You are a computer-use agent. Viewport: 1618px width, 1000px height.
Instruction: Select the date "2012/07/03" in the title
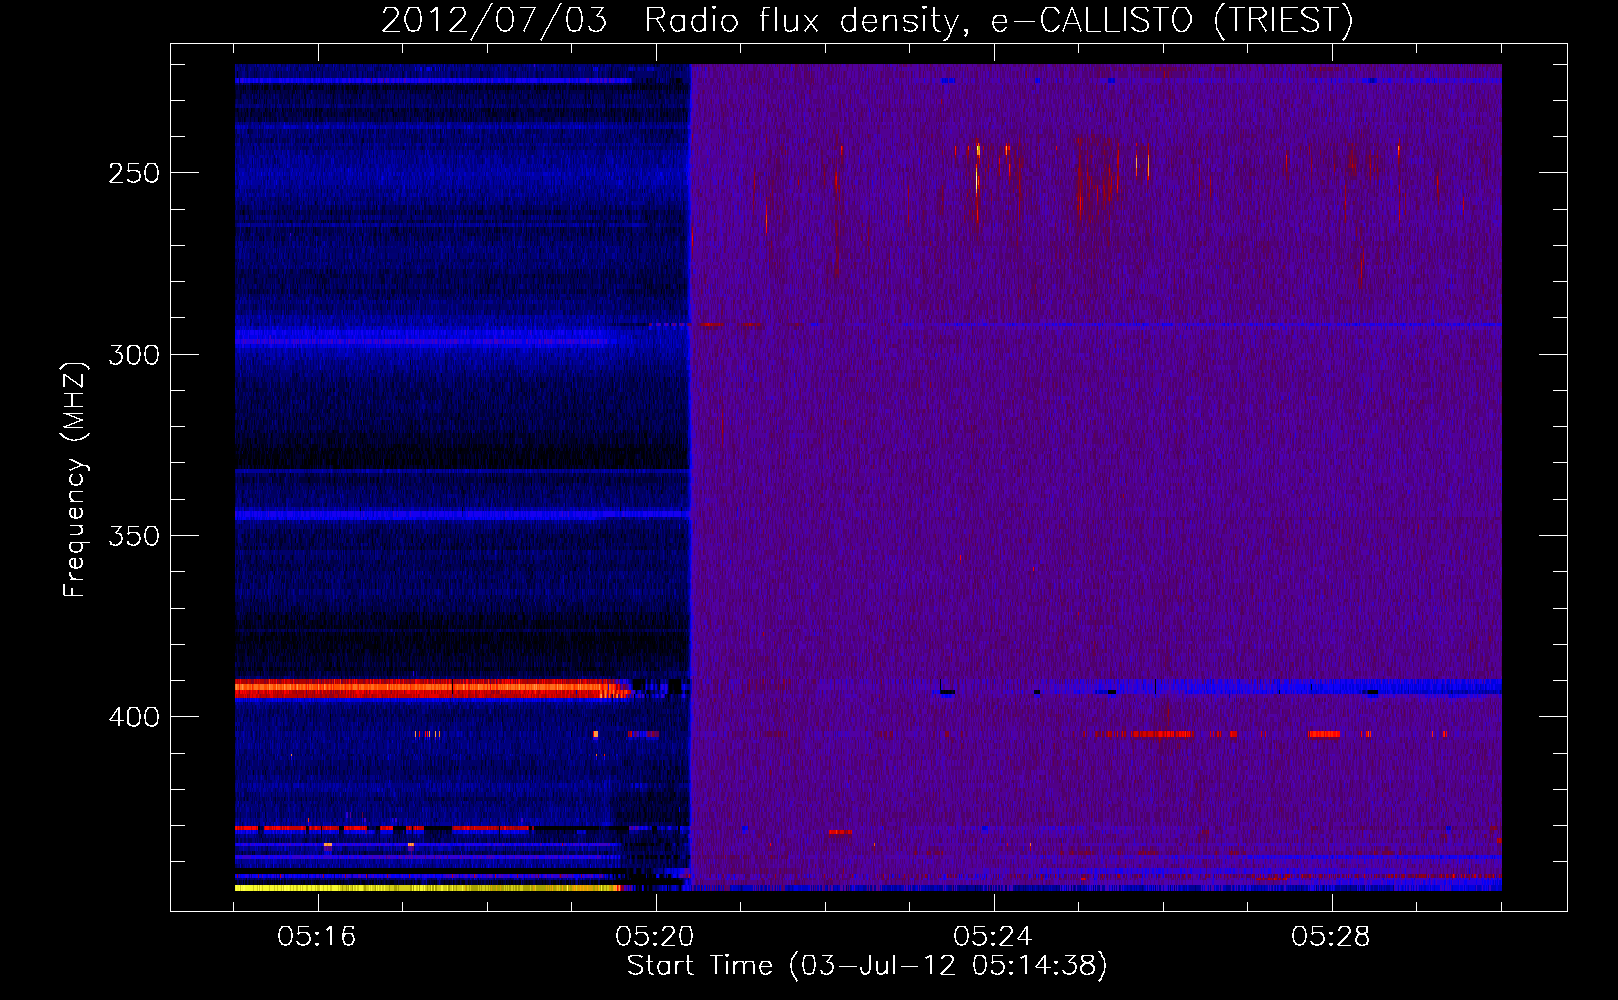[494, 20]
